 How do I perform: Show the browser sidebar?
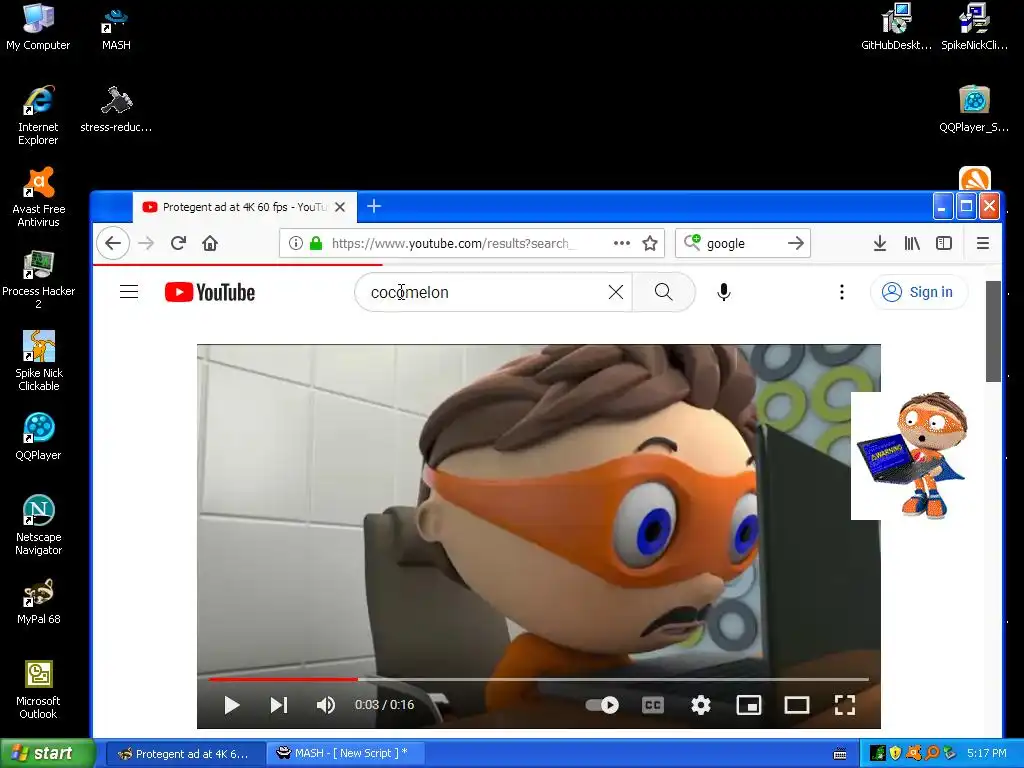[944, 244]
